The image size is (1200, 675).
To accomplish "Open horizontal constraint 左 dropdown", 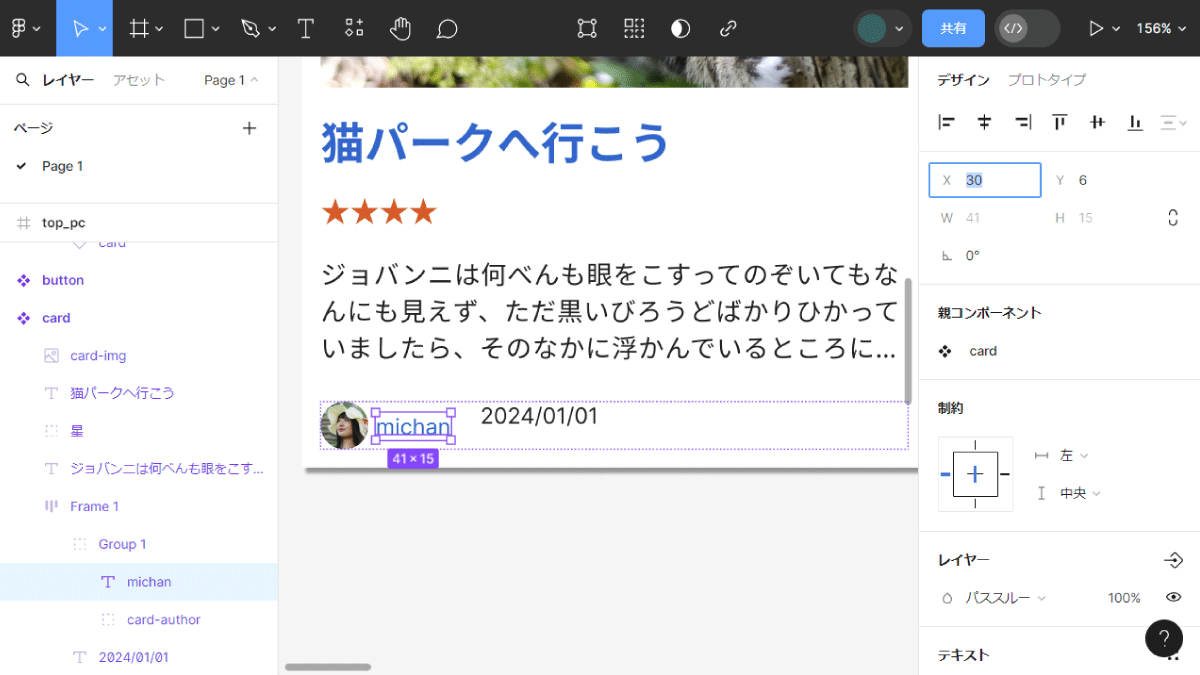I will 1074,455.
